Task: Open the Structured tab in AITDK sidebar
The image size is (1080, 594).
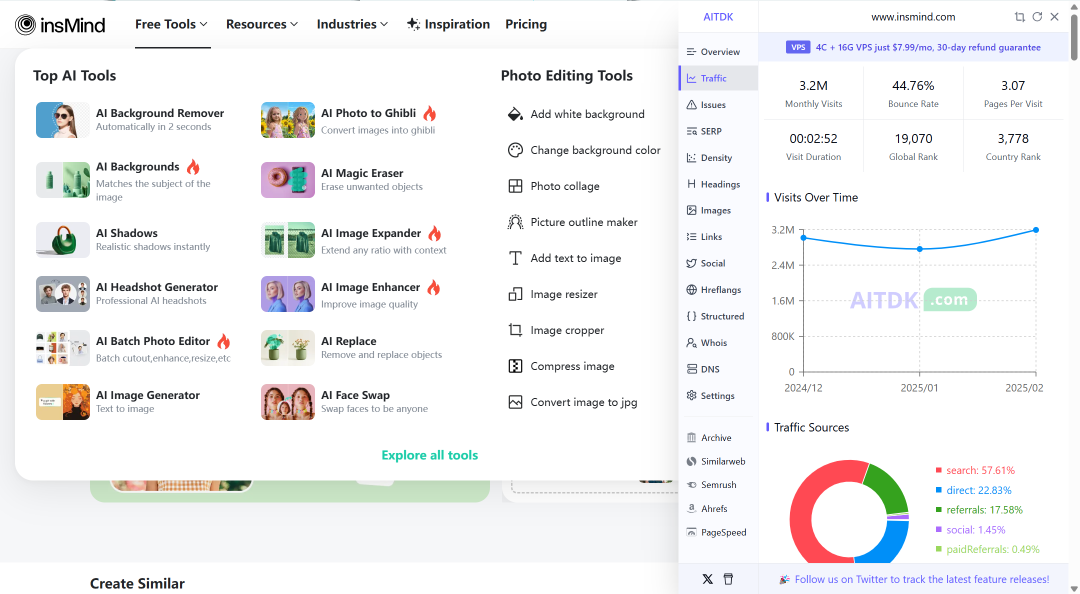Action: pyautogui.click(x=718, y=316)
